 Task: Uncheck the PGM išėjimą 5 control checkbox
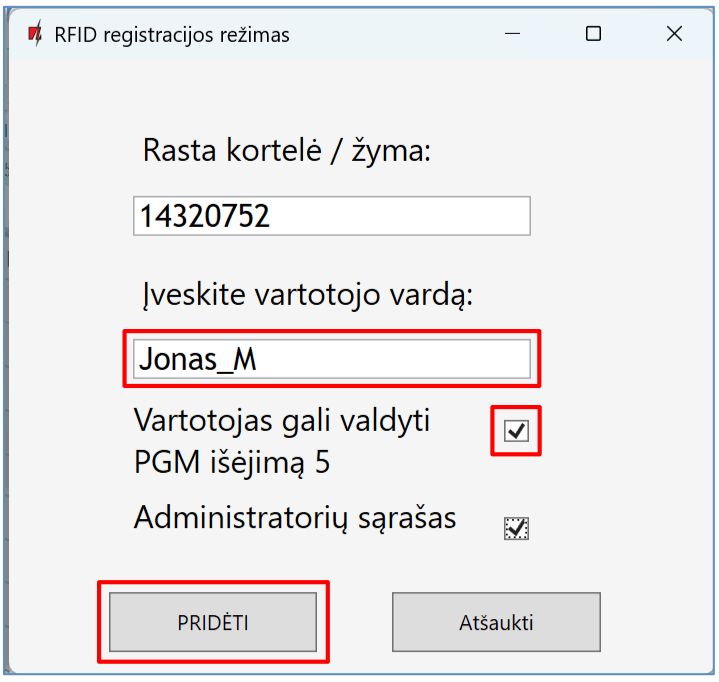[516, 431]
